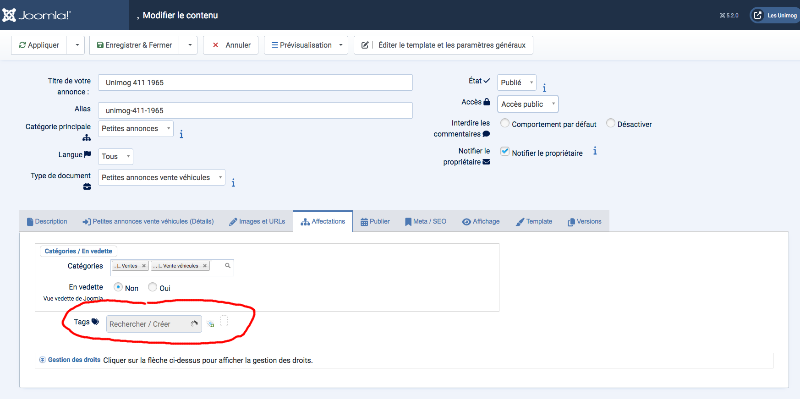Click the Joomla! logo

point(37,15)
